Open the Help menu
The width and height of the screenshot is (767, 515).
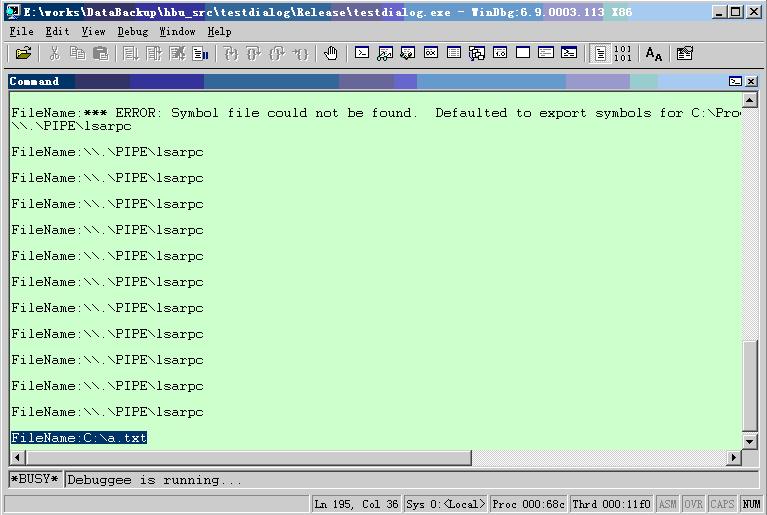click(x=219, y=31)
